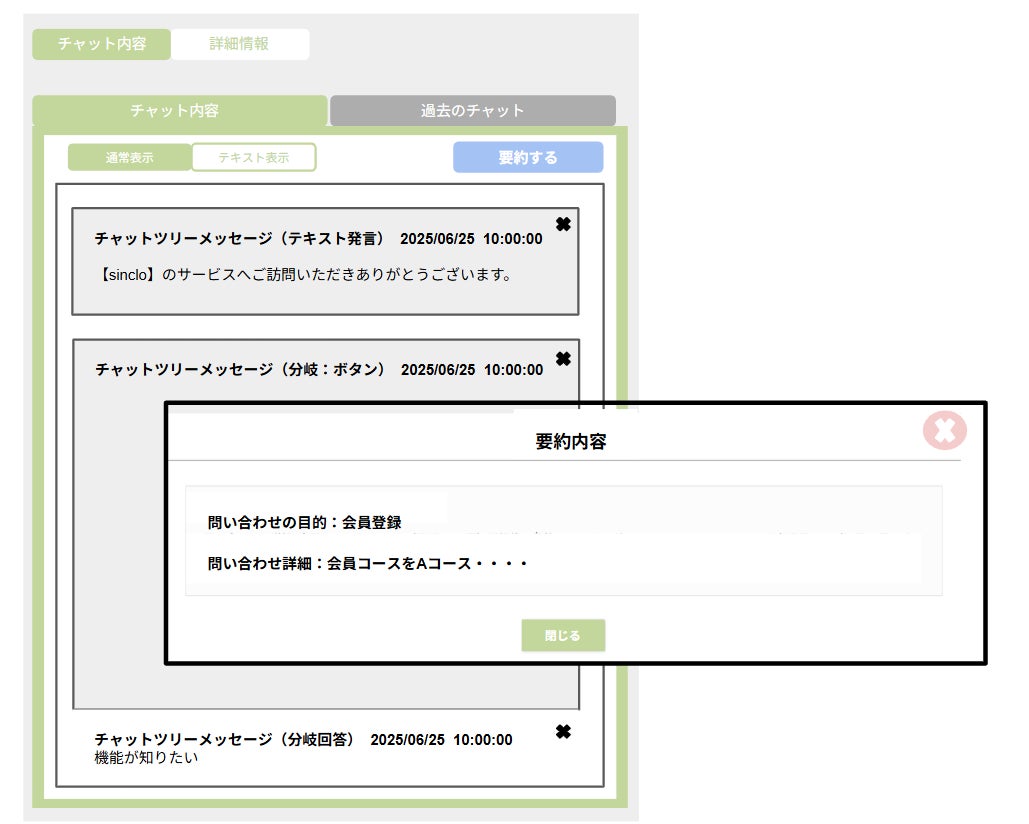Screen dimensions: 1029x824
Task: Open the 過去のチャット tab
Action: (472, 110)
